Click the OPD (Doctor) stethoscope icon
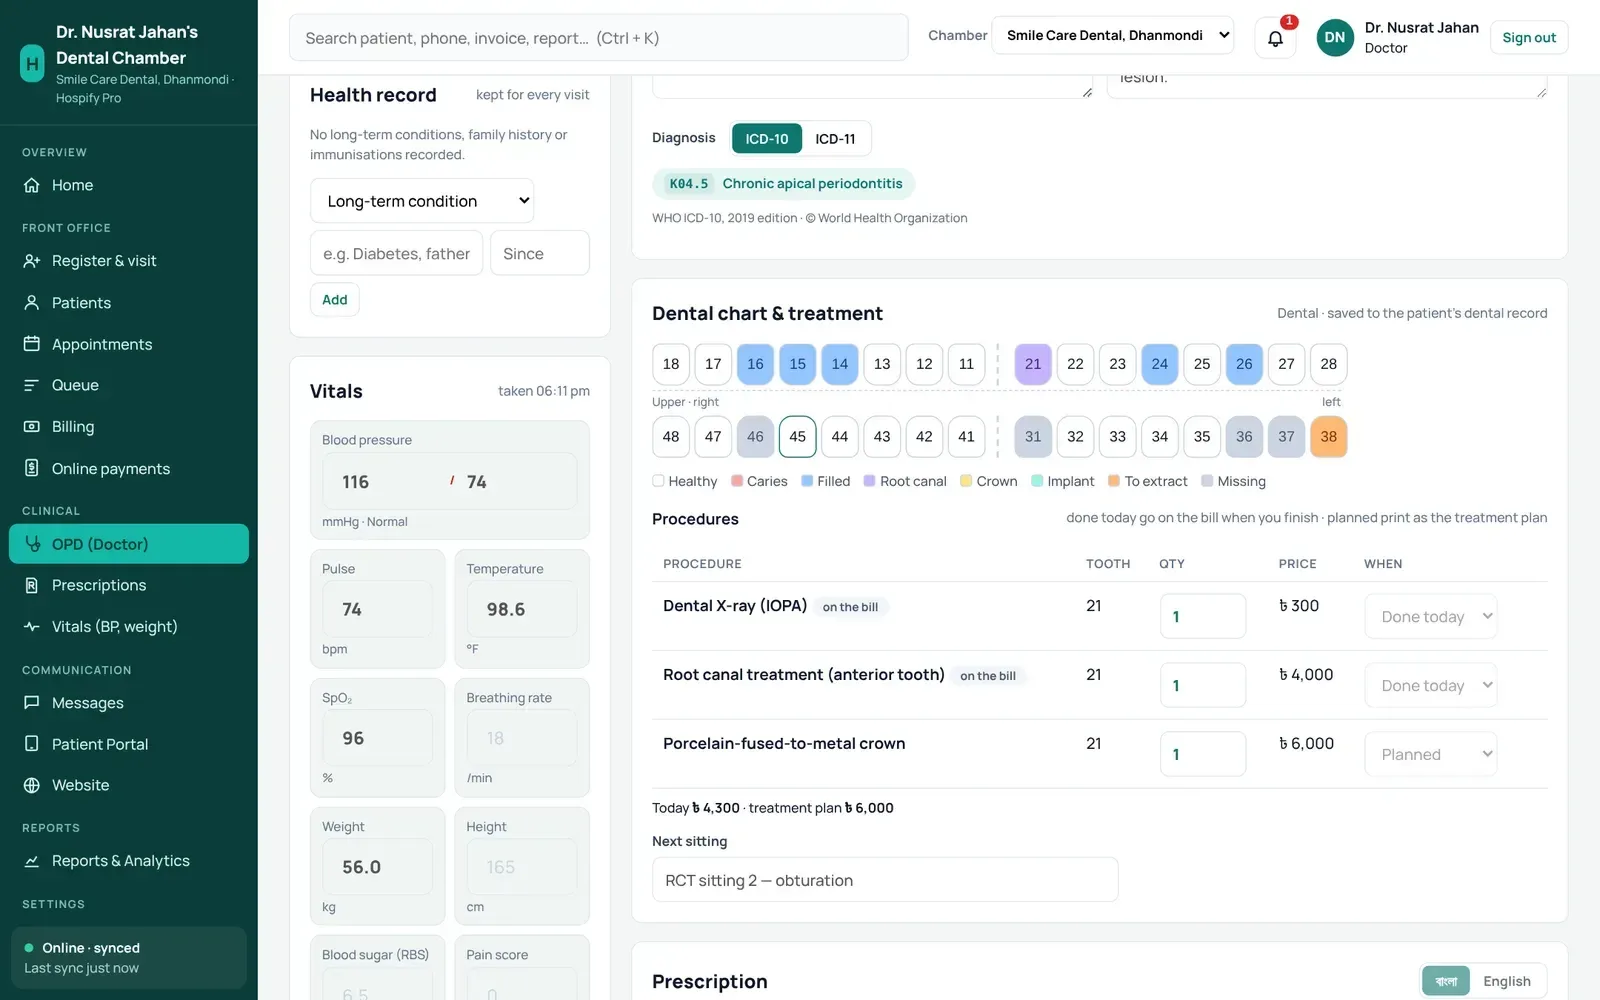 [32, 544]
